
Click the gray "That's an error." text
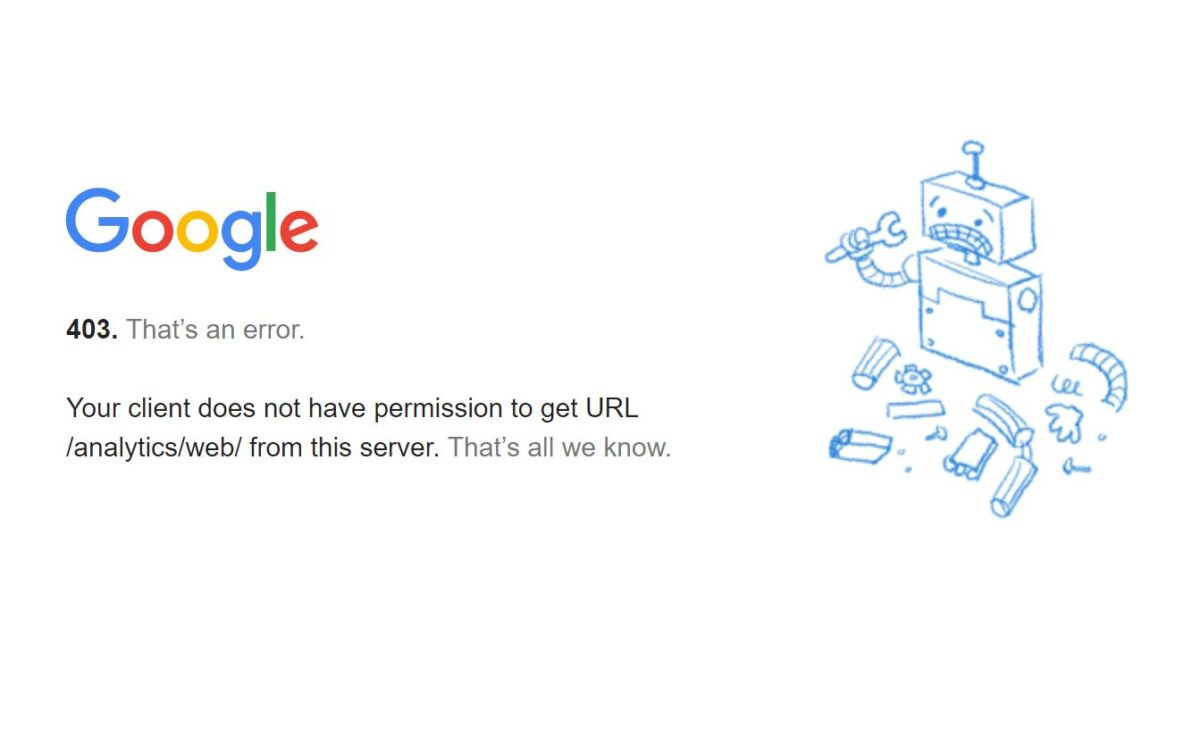(x=215, y=329)
